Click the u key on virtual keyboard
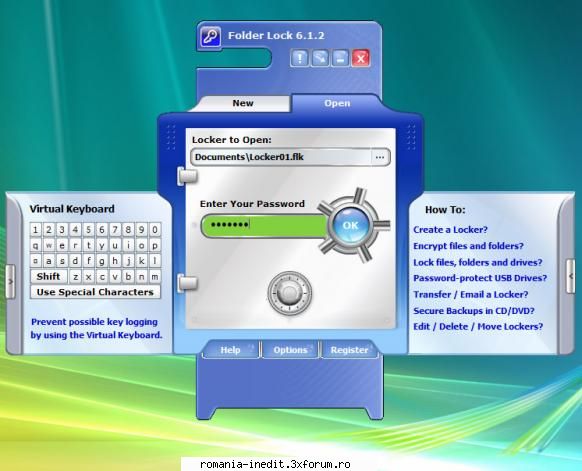The height and width of the screenshot is (471, 582). click(115, 245)
